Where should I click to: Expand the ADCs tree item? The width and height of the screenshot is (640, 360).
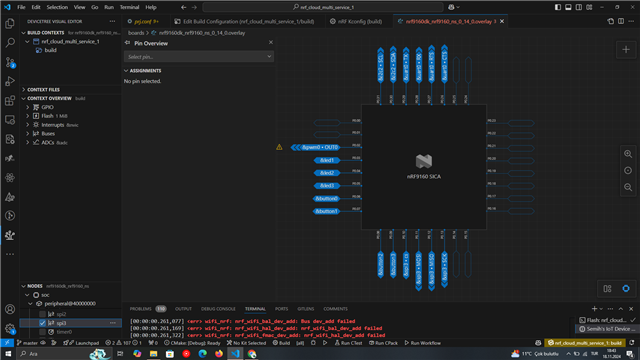tap(28, 142)
